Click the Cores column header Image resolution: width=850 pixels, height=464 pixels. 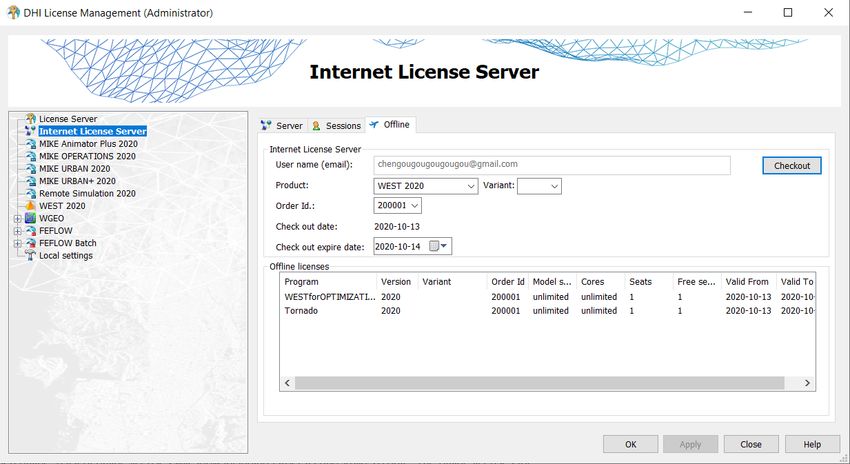click(x=600, y=282)
